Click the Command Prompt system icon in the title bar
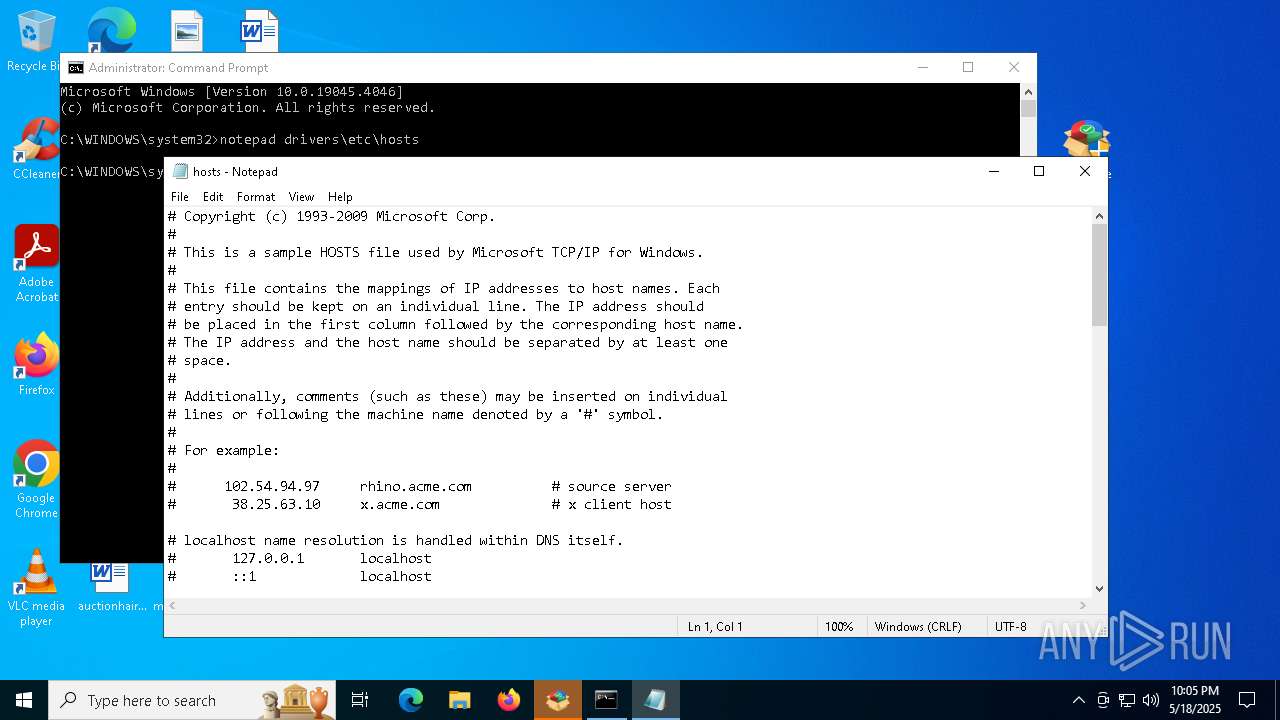The image size is (1280, 720). 76,68
